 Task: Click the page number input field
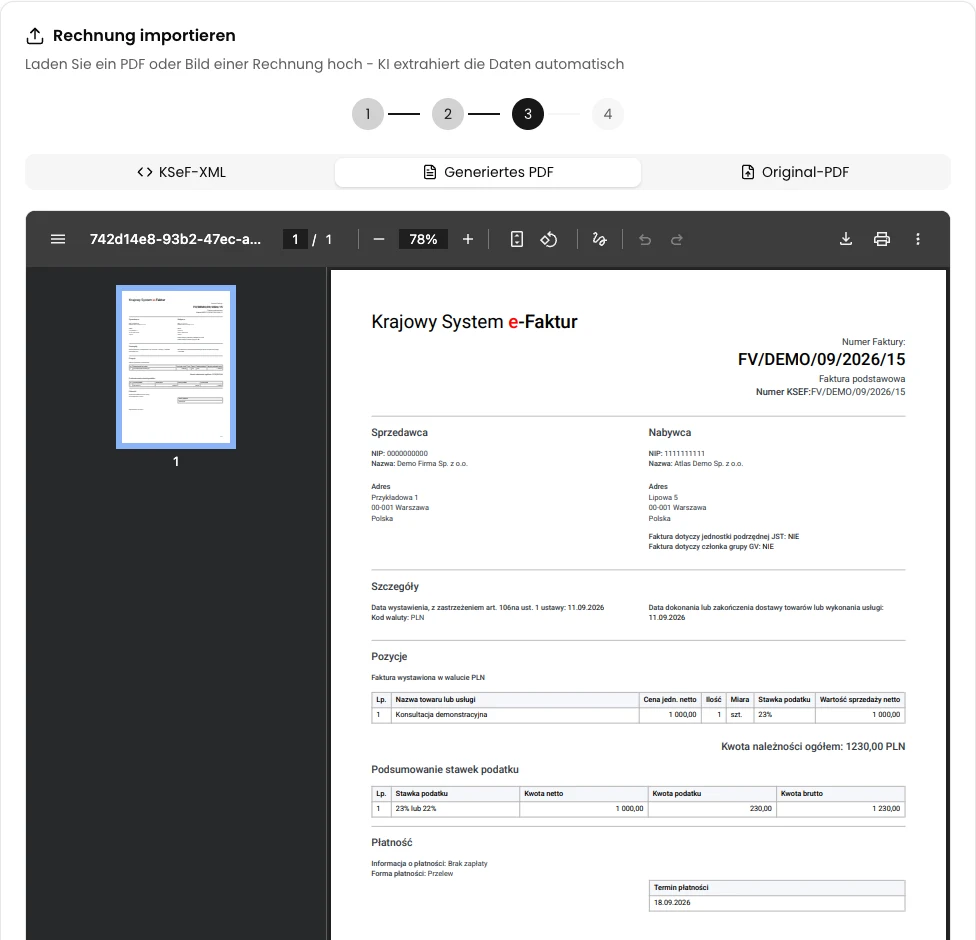coord(295,239)
